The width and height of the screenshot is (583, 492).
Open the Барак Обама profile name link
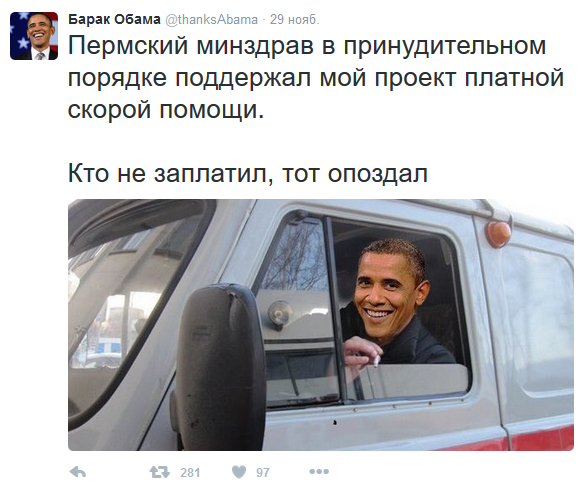[114, 19]
